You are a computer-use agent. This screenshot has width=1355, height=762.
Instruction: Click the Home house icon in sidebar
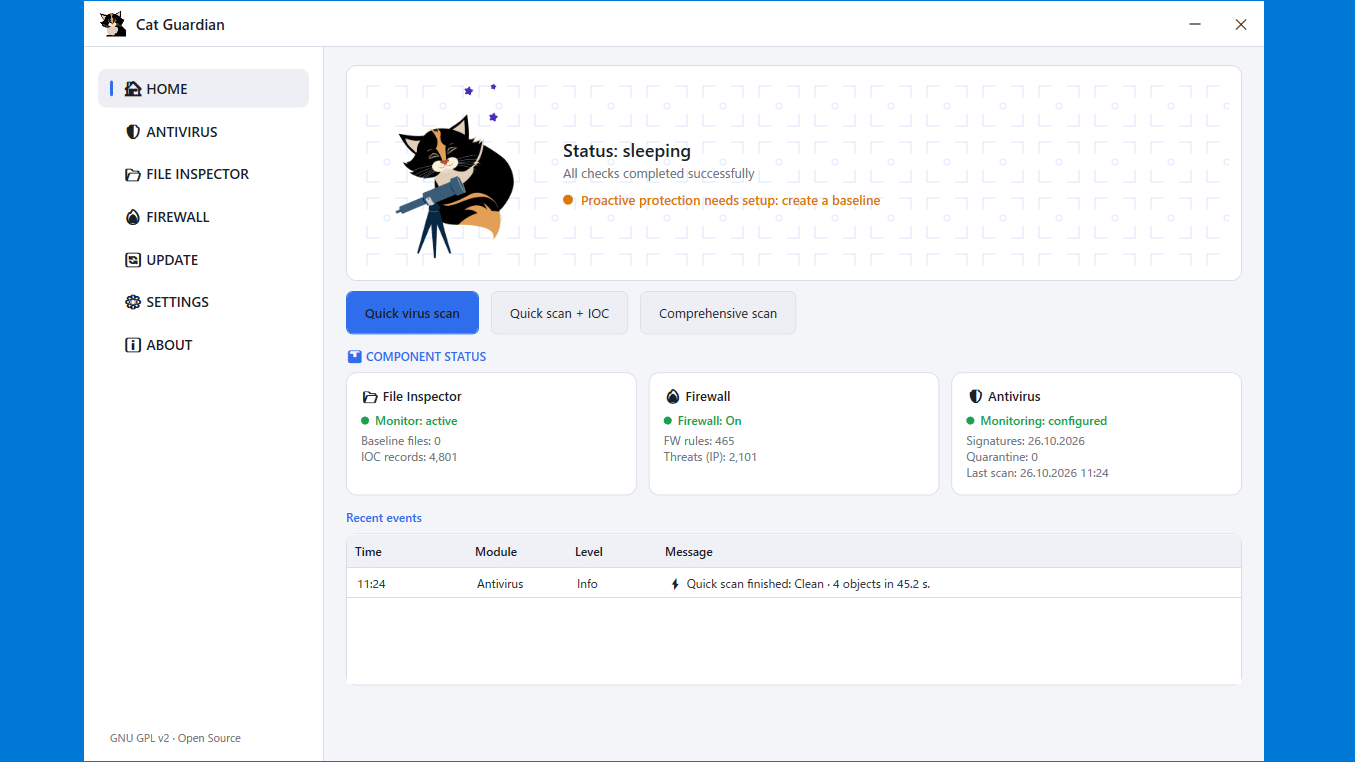(x=133, y=89)
